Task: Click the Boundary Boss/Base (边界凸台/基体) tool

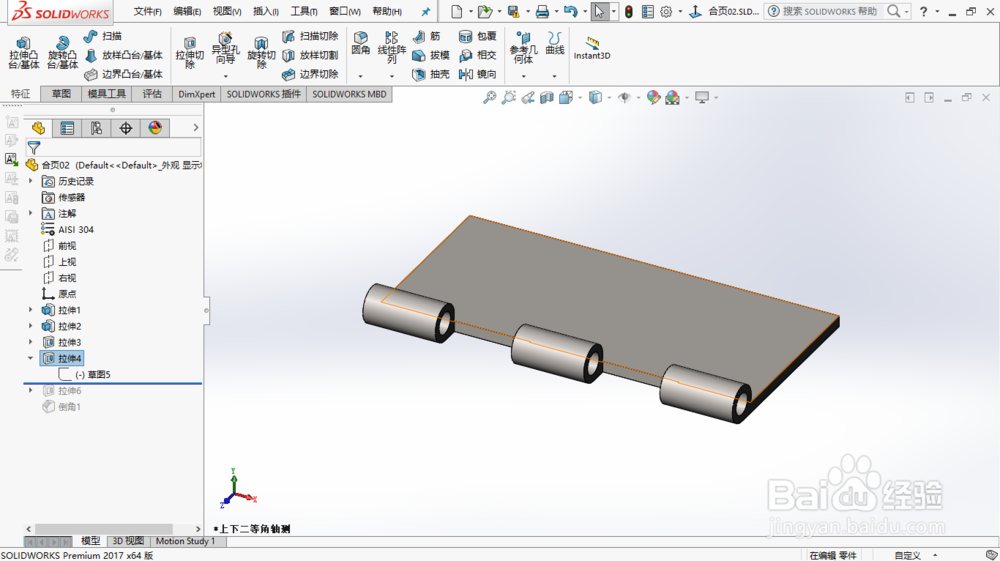Action: (124, 75)
